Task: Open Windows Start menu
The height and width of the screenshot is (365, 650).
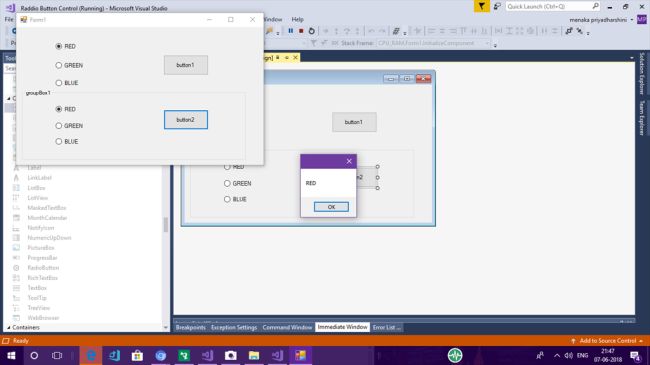Action: point(11,355)
